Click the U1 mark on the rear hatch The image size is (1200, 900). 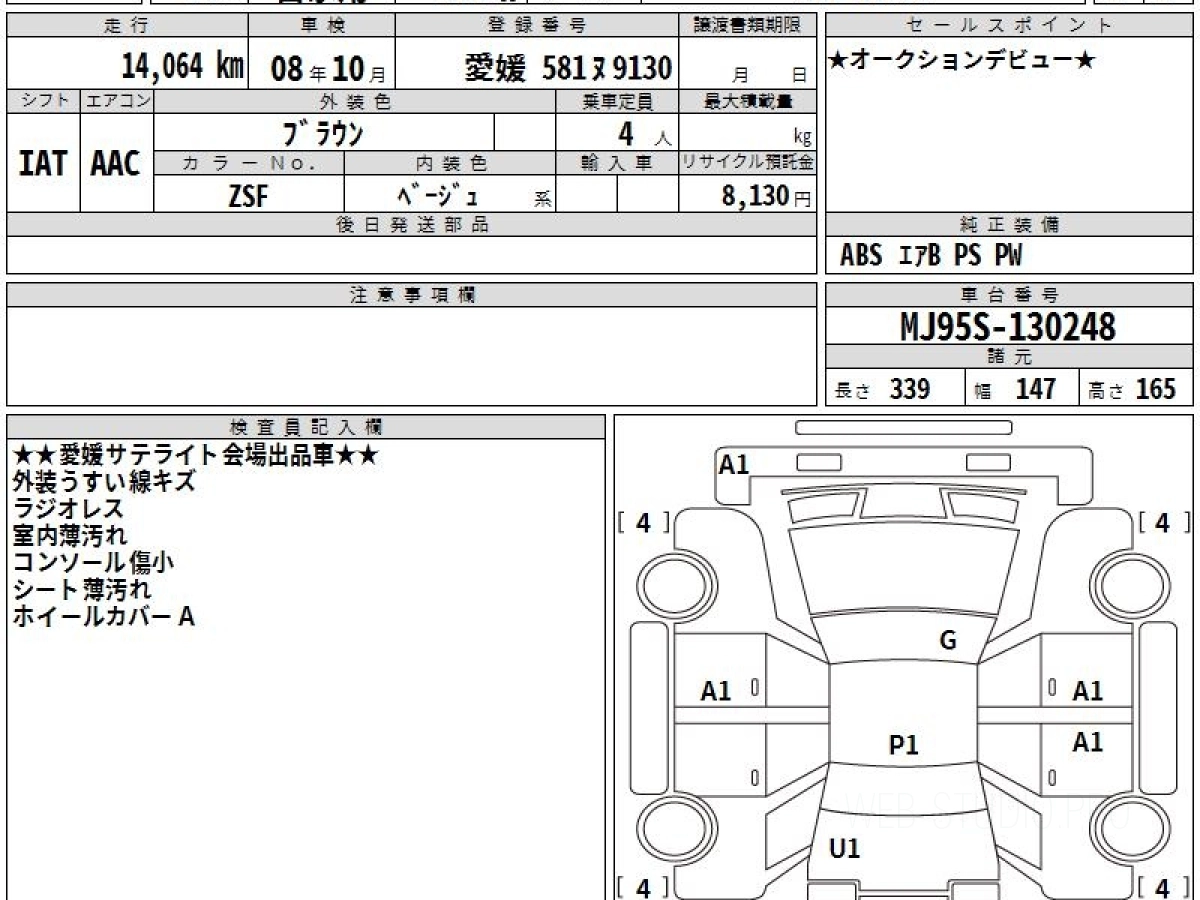click(x=845, y=849)
